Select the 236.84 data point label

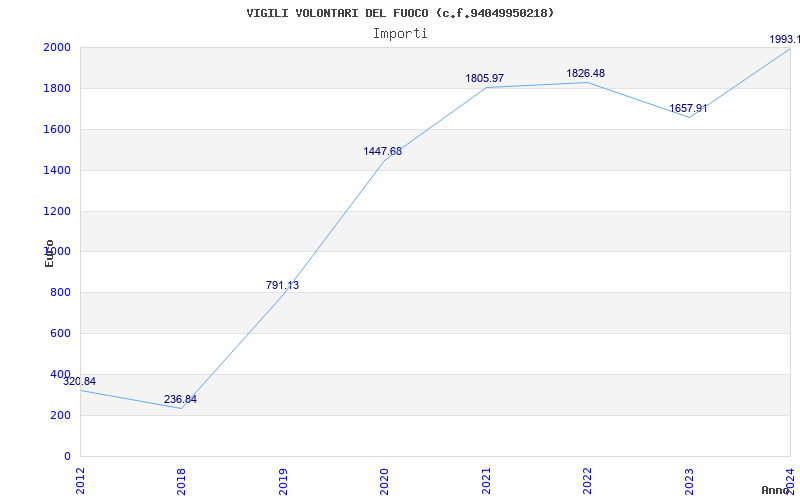pyautogui.click(x=180, y=399)
